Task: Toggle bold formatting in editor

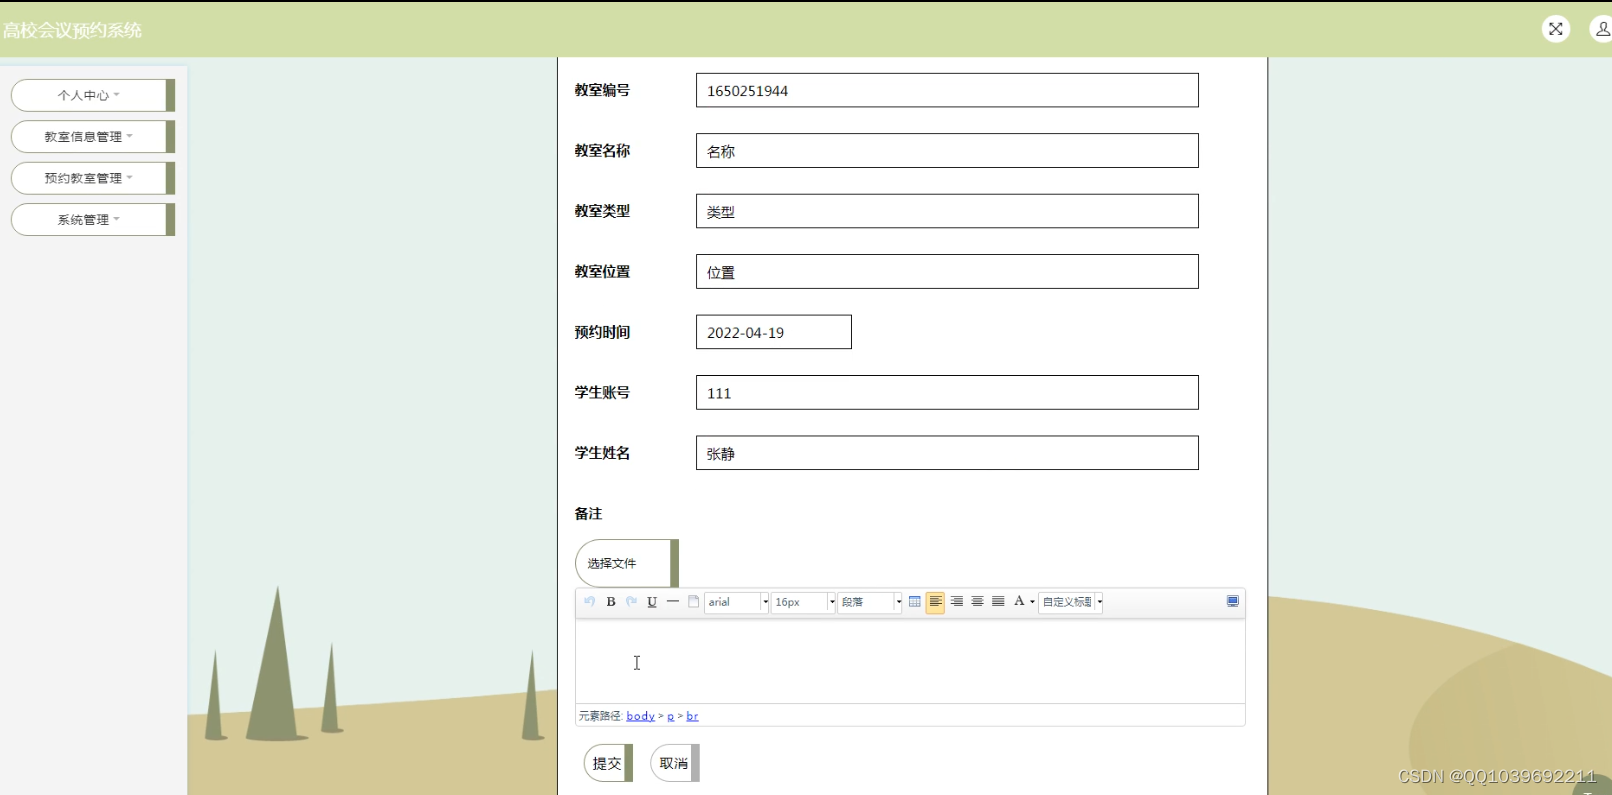Action: click(611, 602)
